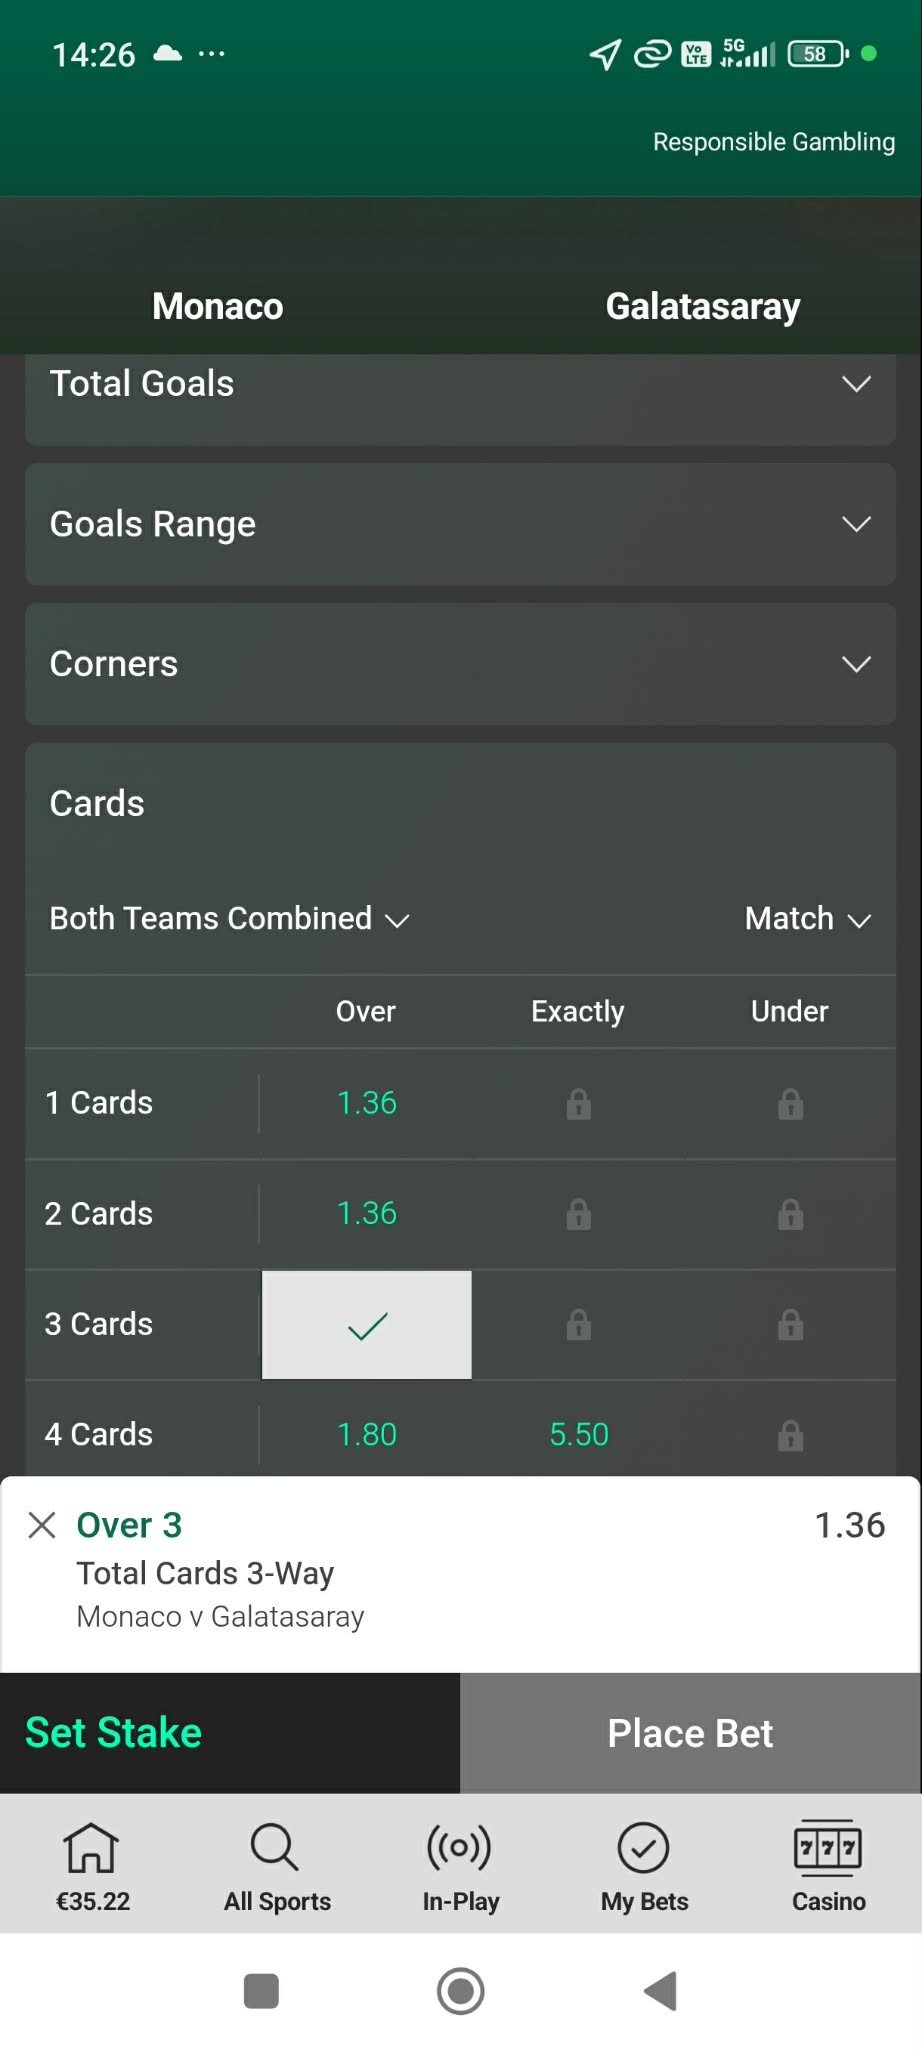Image resolution: width=922 pixels, height=2049 pixels.
Task: Open the Both Teams Combined dropdown
Action: pos(229,919)
